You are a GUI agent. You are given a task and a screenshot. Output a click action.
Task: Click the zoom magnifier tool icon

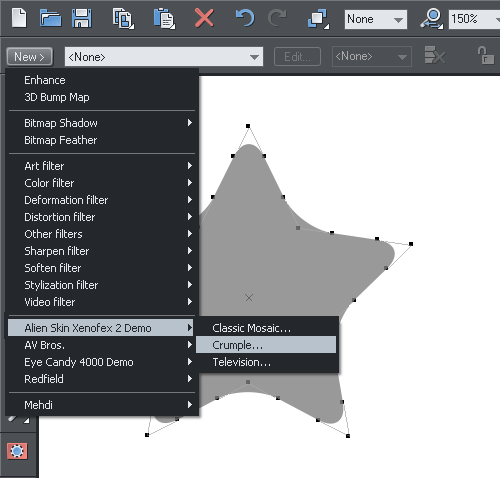pyautogui.click(x=431, y=19)
